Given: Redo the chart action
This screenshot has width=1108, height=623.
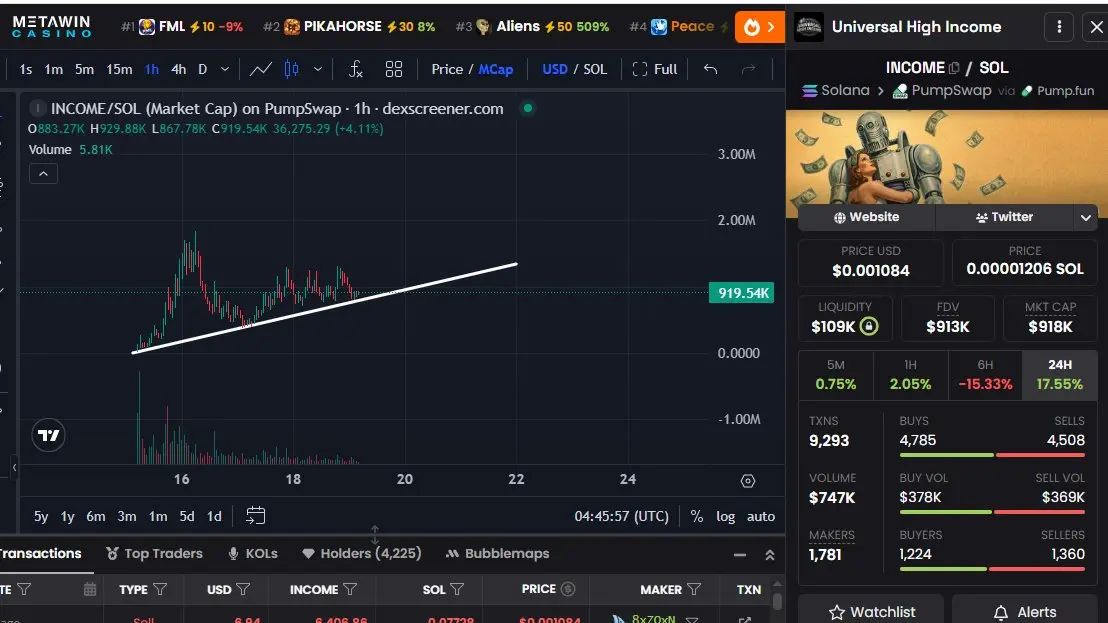Looking at the screenshot, I should [748, 69].
